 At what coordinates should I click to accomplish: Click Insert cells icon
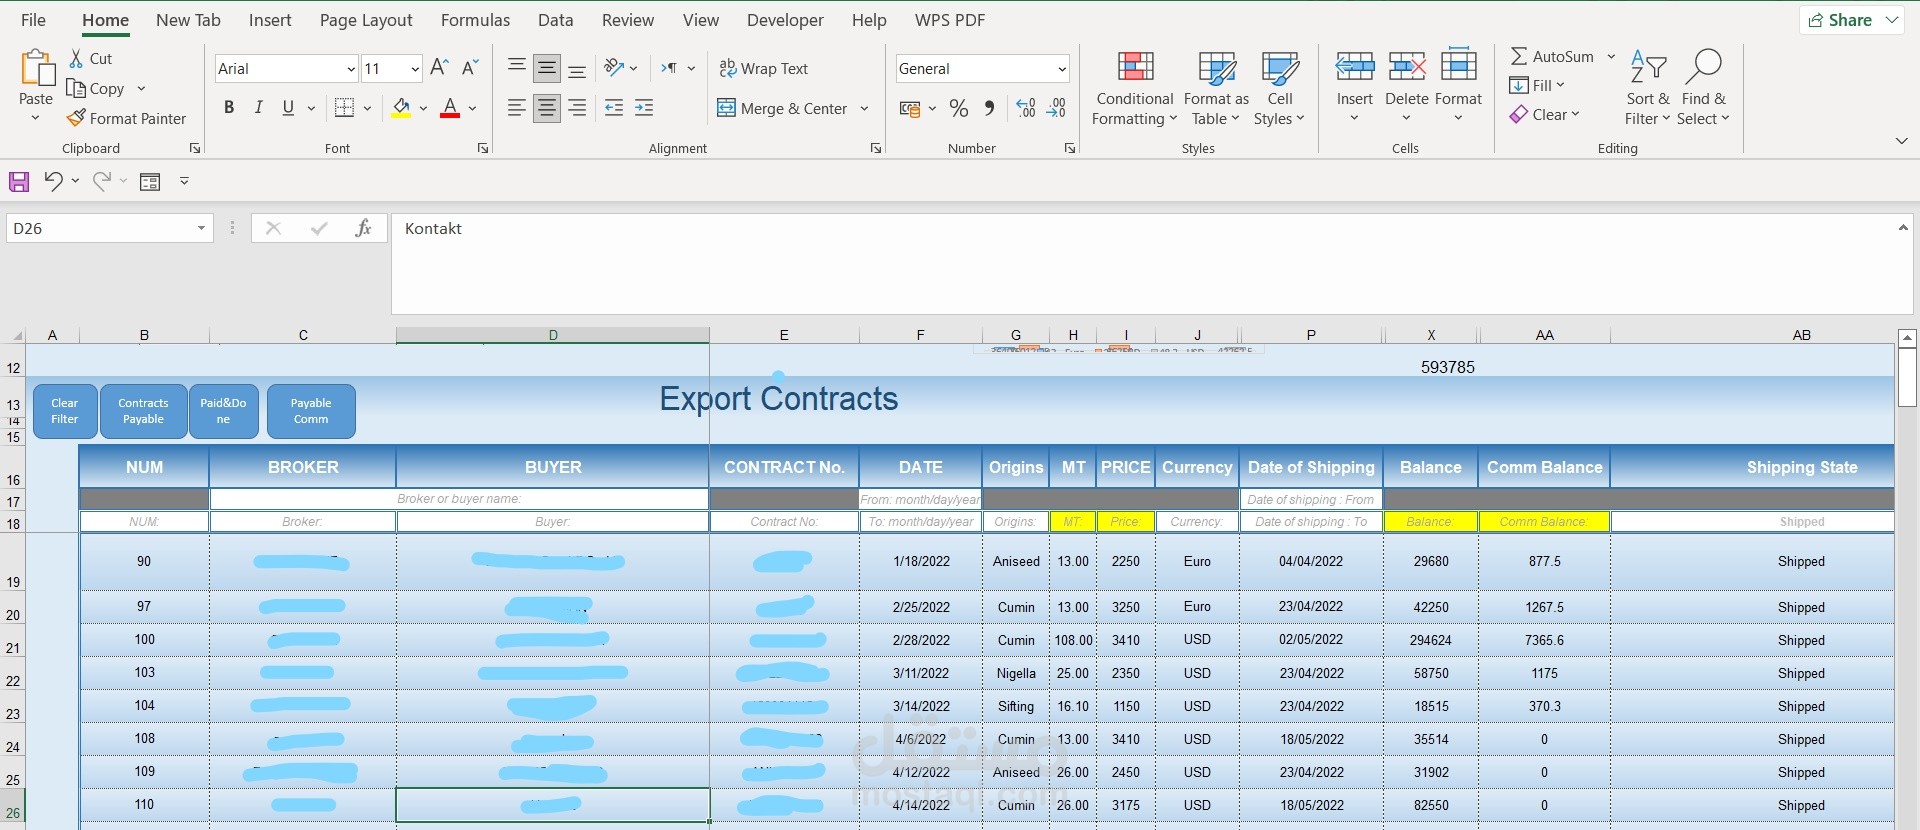click(1355, 67)
